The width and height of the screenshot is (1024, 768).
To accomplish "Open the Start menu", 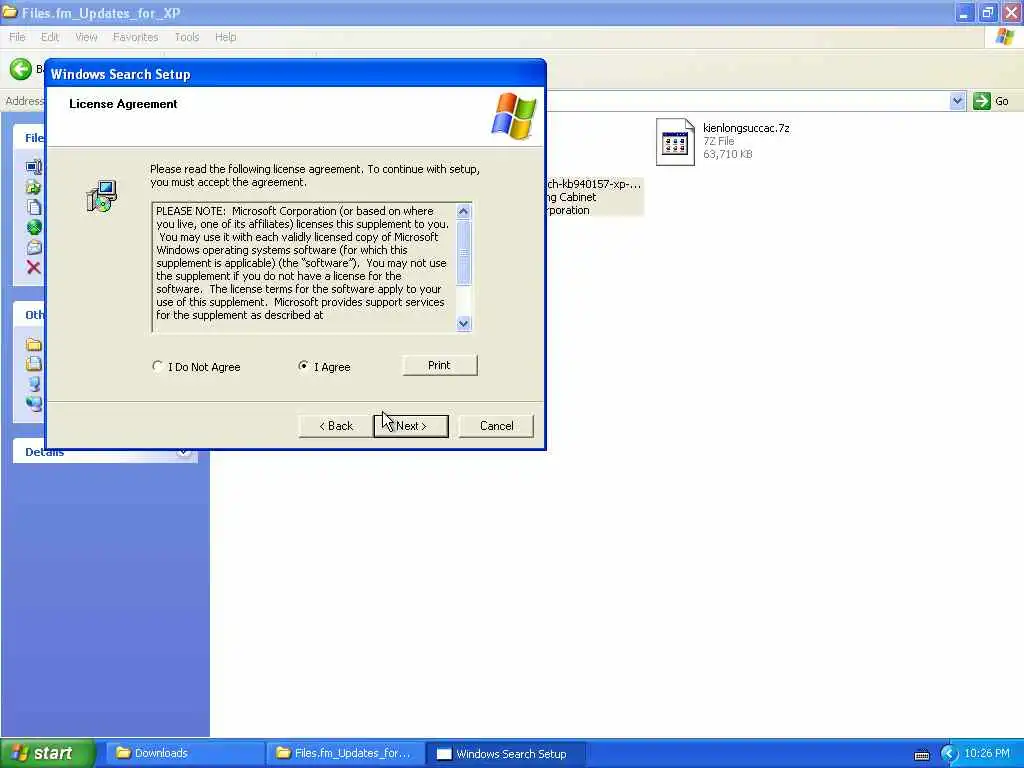I will [x=47, y=754].
